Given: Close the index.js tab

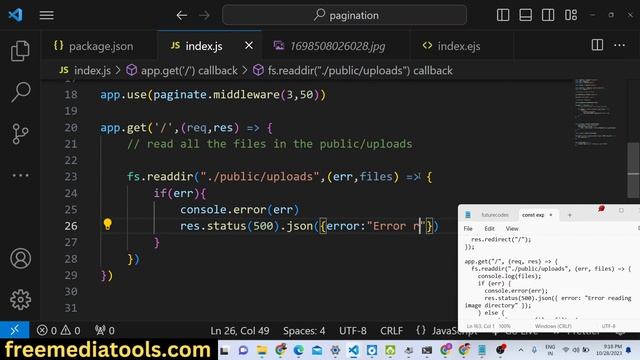Looking at the screenshot, I should (x=249, y=46).
